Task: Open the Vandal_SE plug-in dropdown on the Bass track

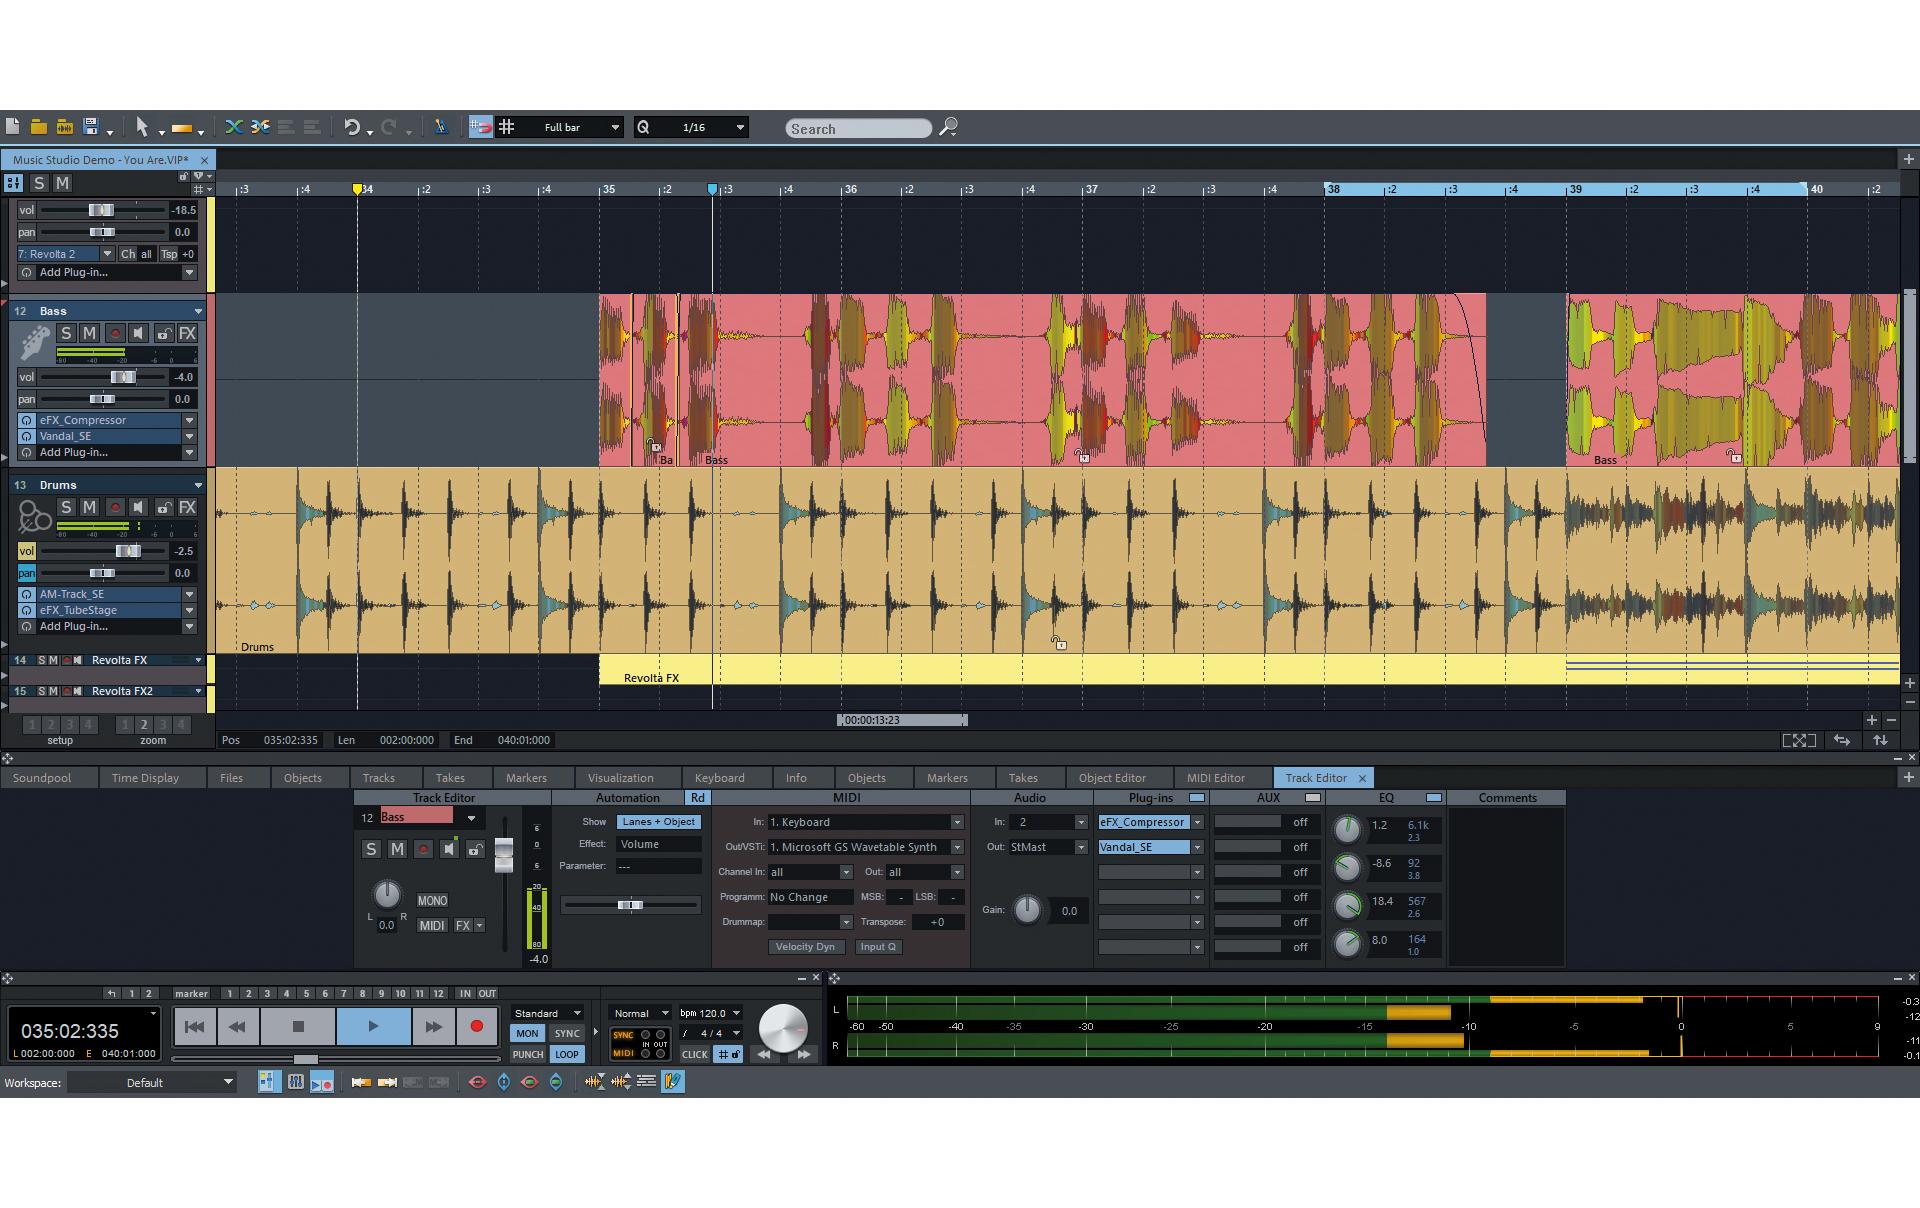Action: pyautogui.click(x=189, y=436)
